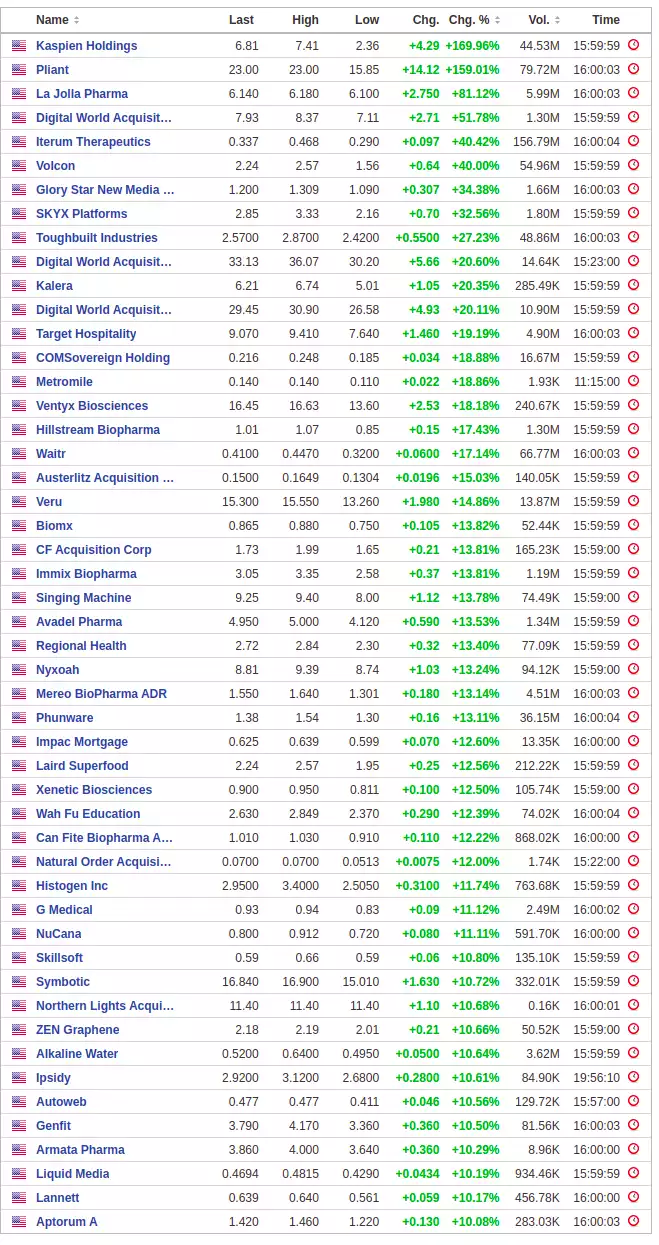Open the Glory Star New Media link
This screenshot has height=1245, width=659.
pyautogui.click(x=105, y=190)
